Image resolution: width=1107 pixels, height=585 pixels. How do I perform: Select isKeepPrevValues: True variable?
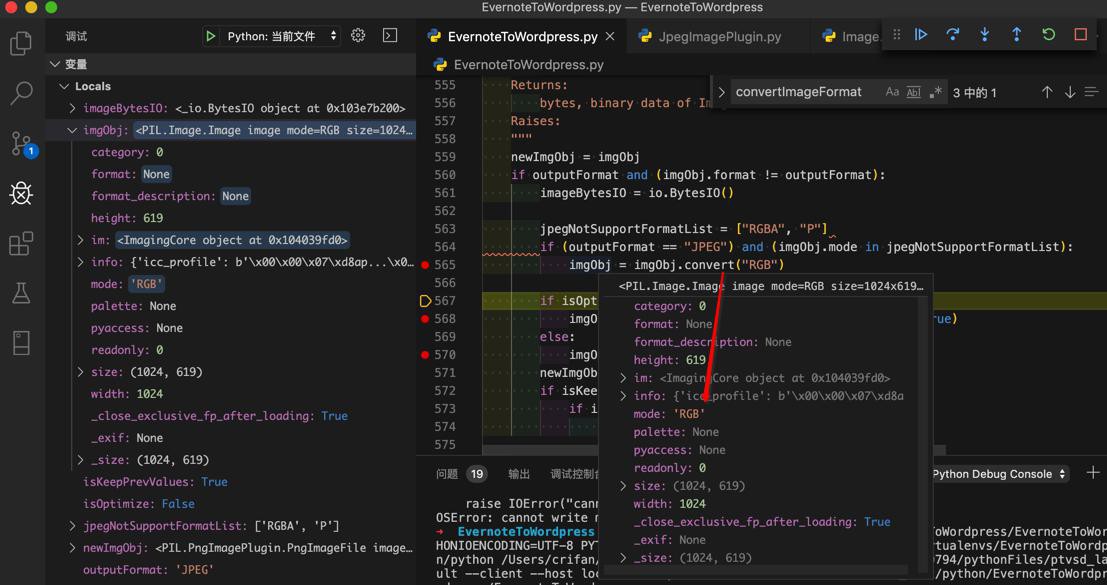click(155, 482)
